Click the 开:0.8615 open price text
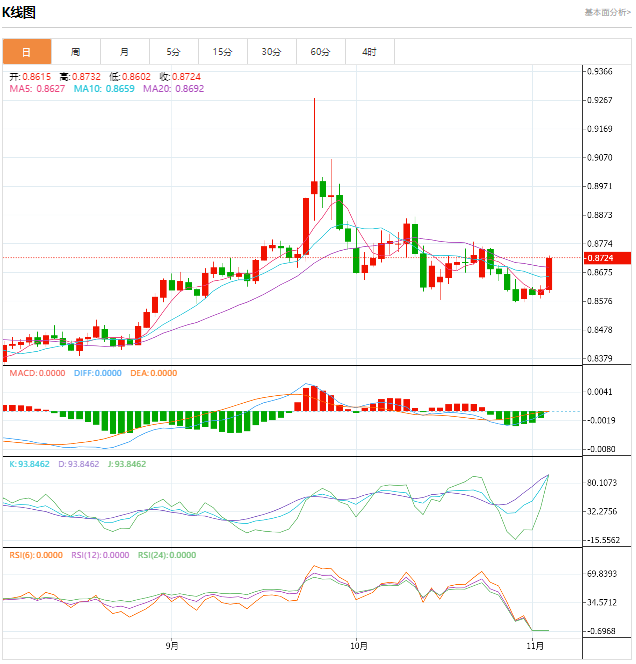The height and width of the screenshot is (664, 636). [x=30, y=77]
